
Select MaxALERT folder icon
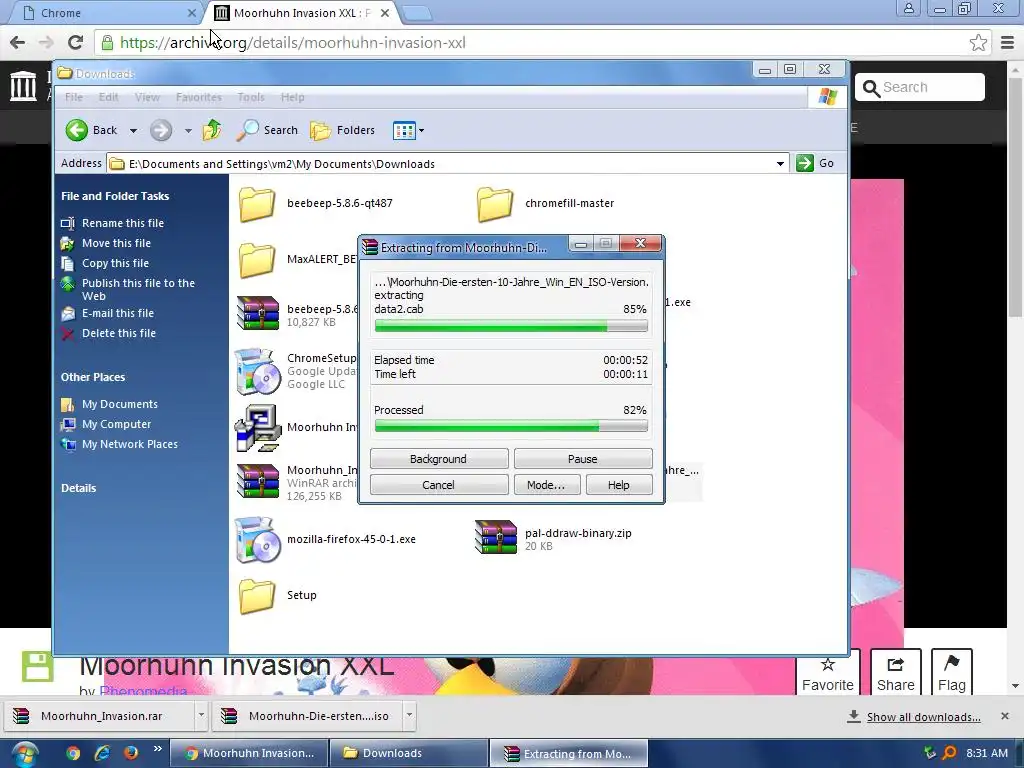(256, 259)
